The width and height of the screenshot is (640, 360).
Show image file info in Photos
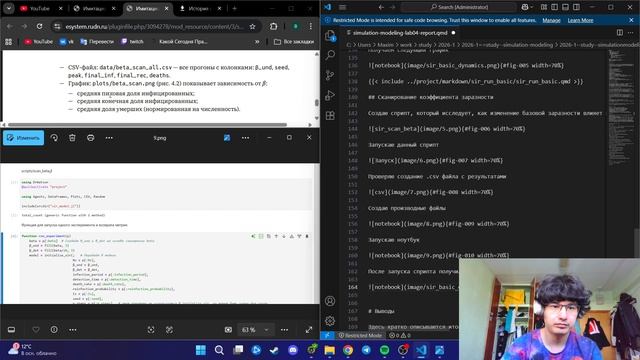tap(54, 330)
